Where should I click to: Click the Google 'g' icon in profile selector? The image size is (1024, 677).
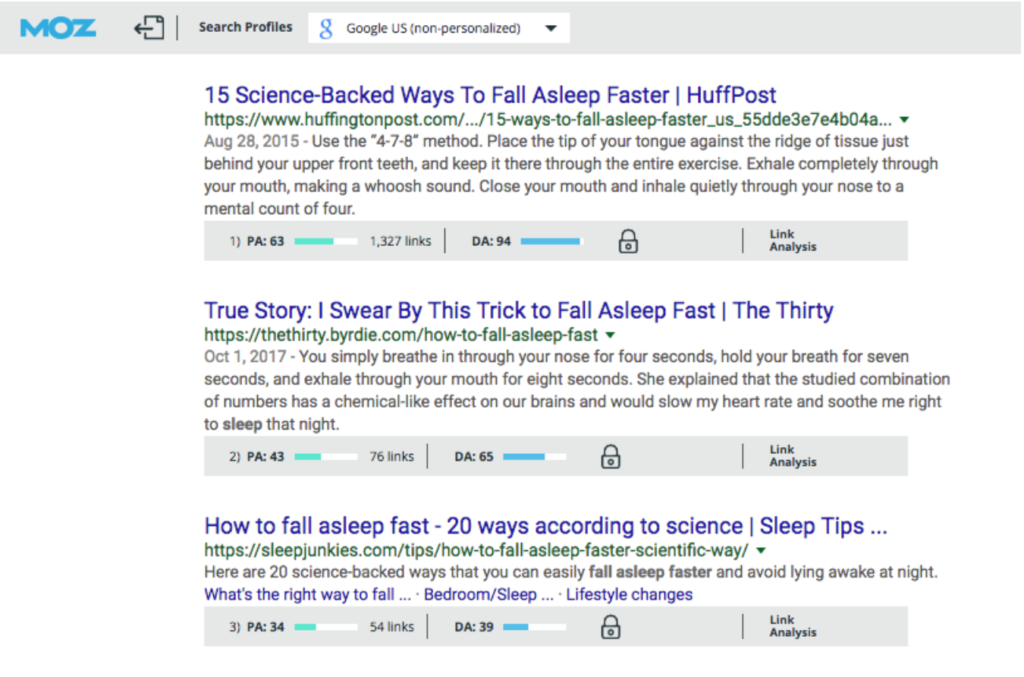(x=326, y=28)
